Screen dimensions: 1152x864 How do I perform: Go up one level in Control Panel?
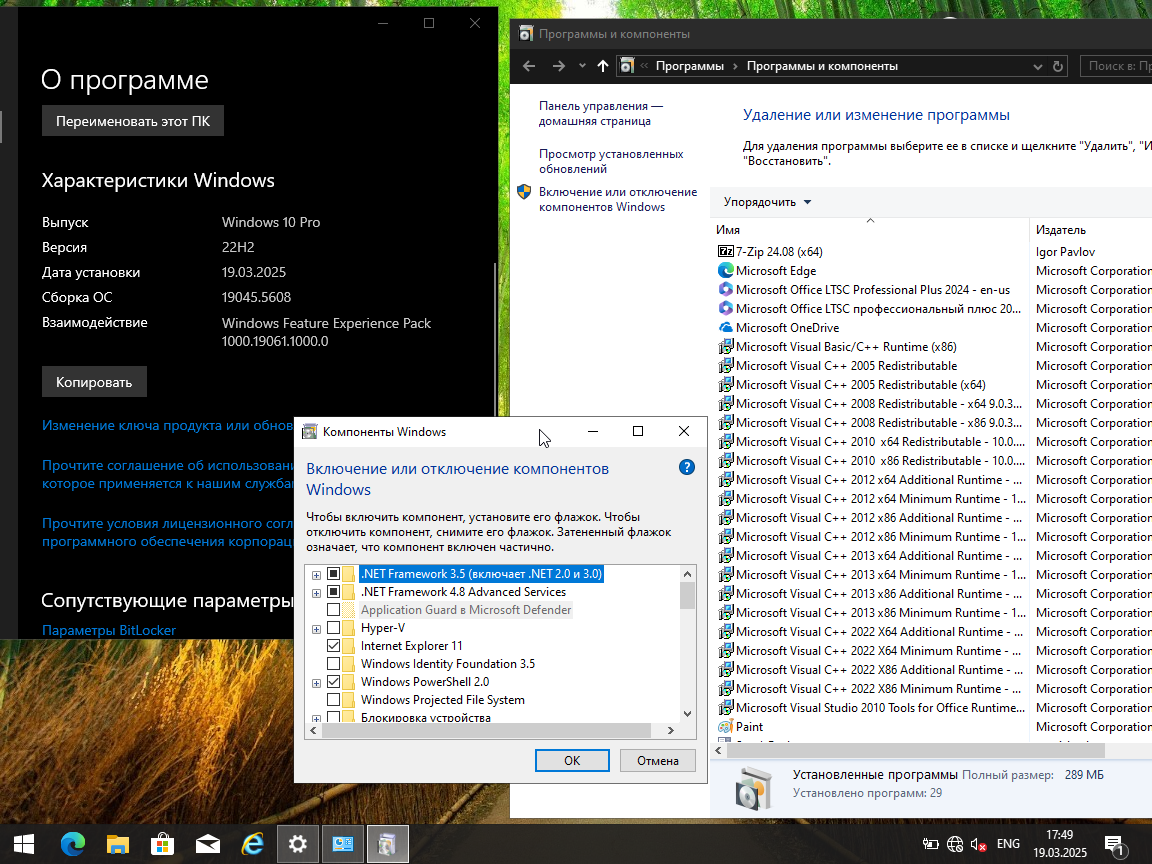click(602, 66)
